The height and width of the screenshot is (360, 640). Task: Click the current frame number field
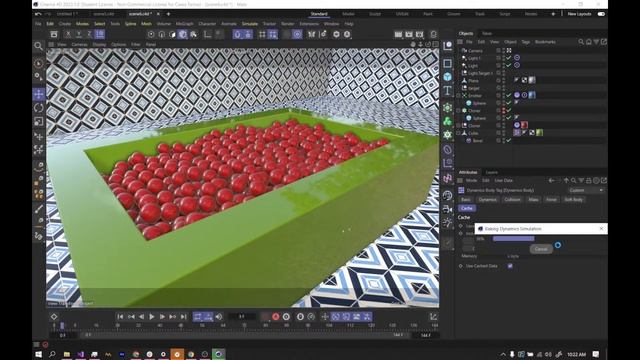pos(242,316)
